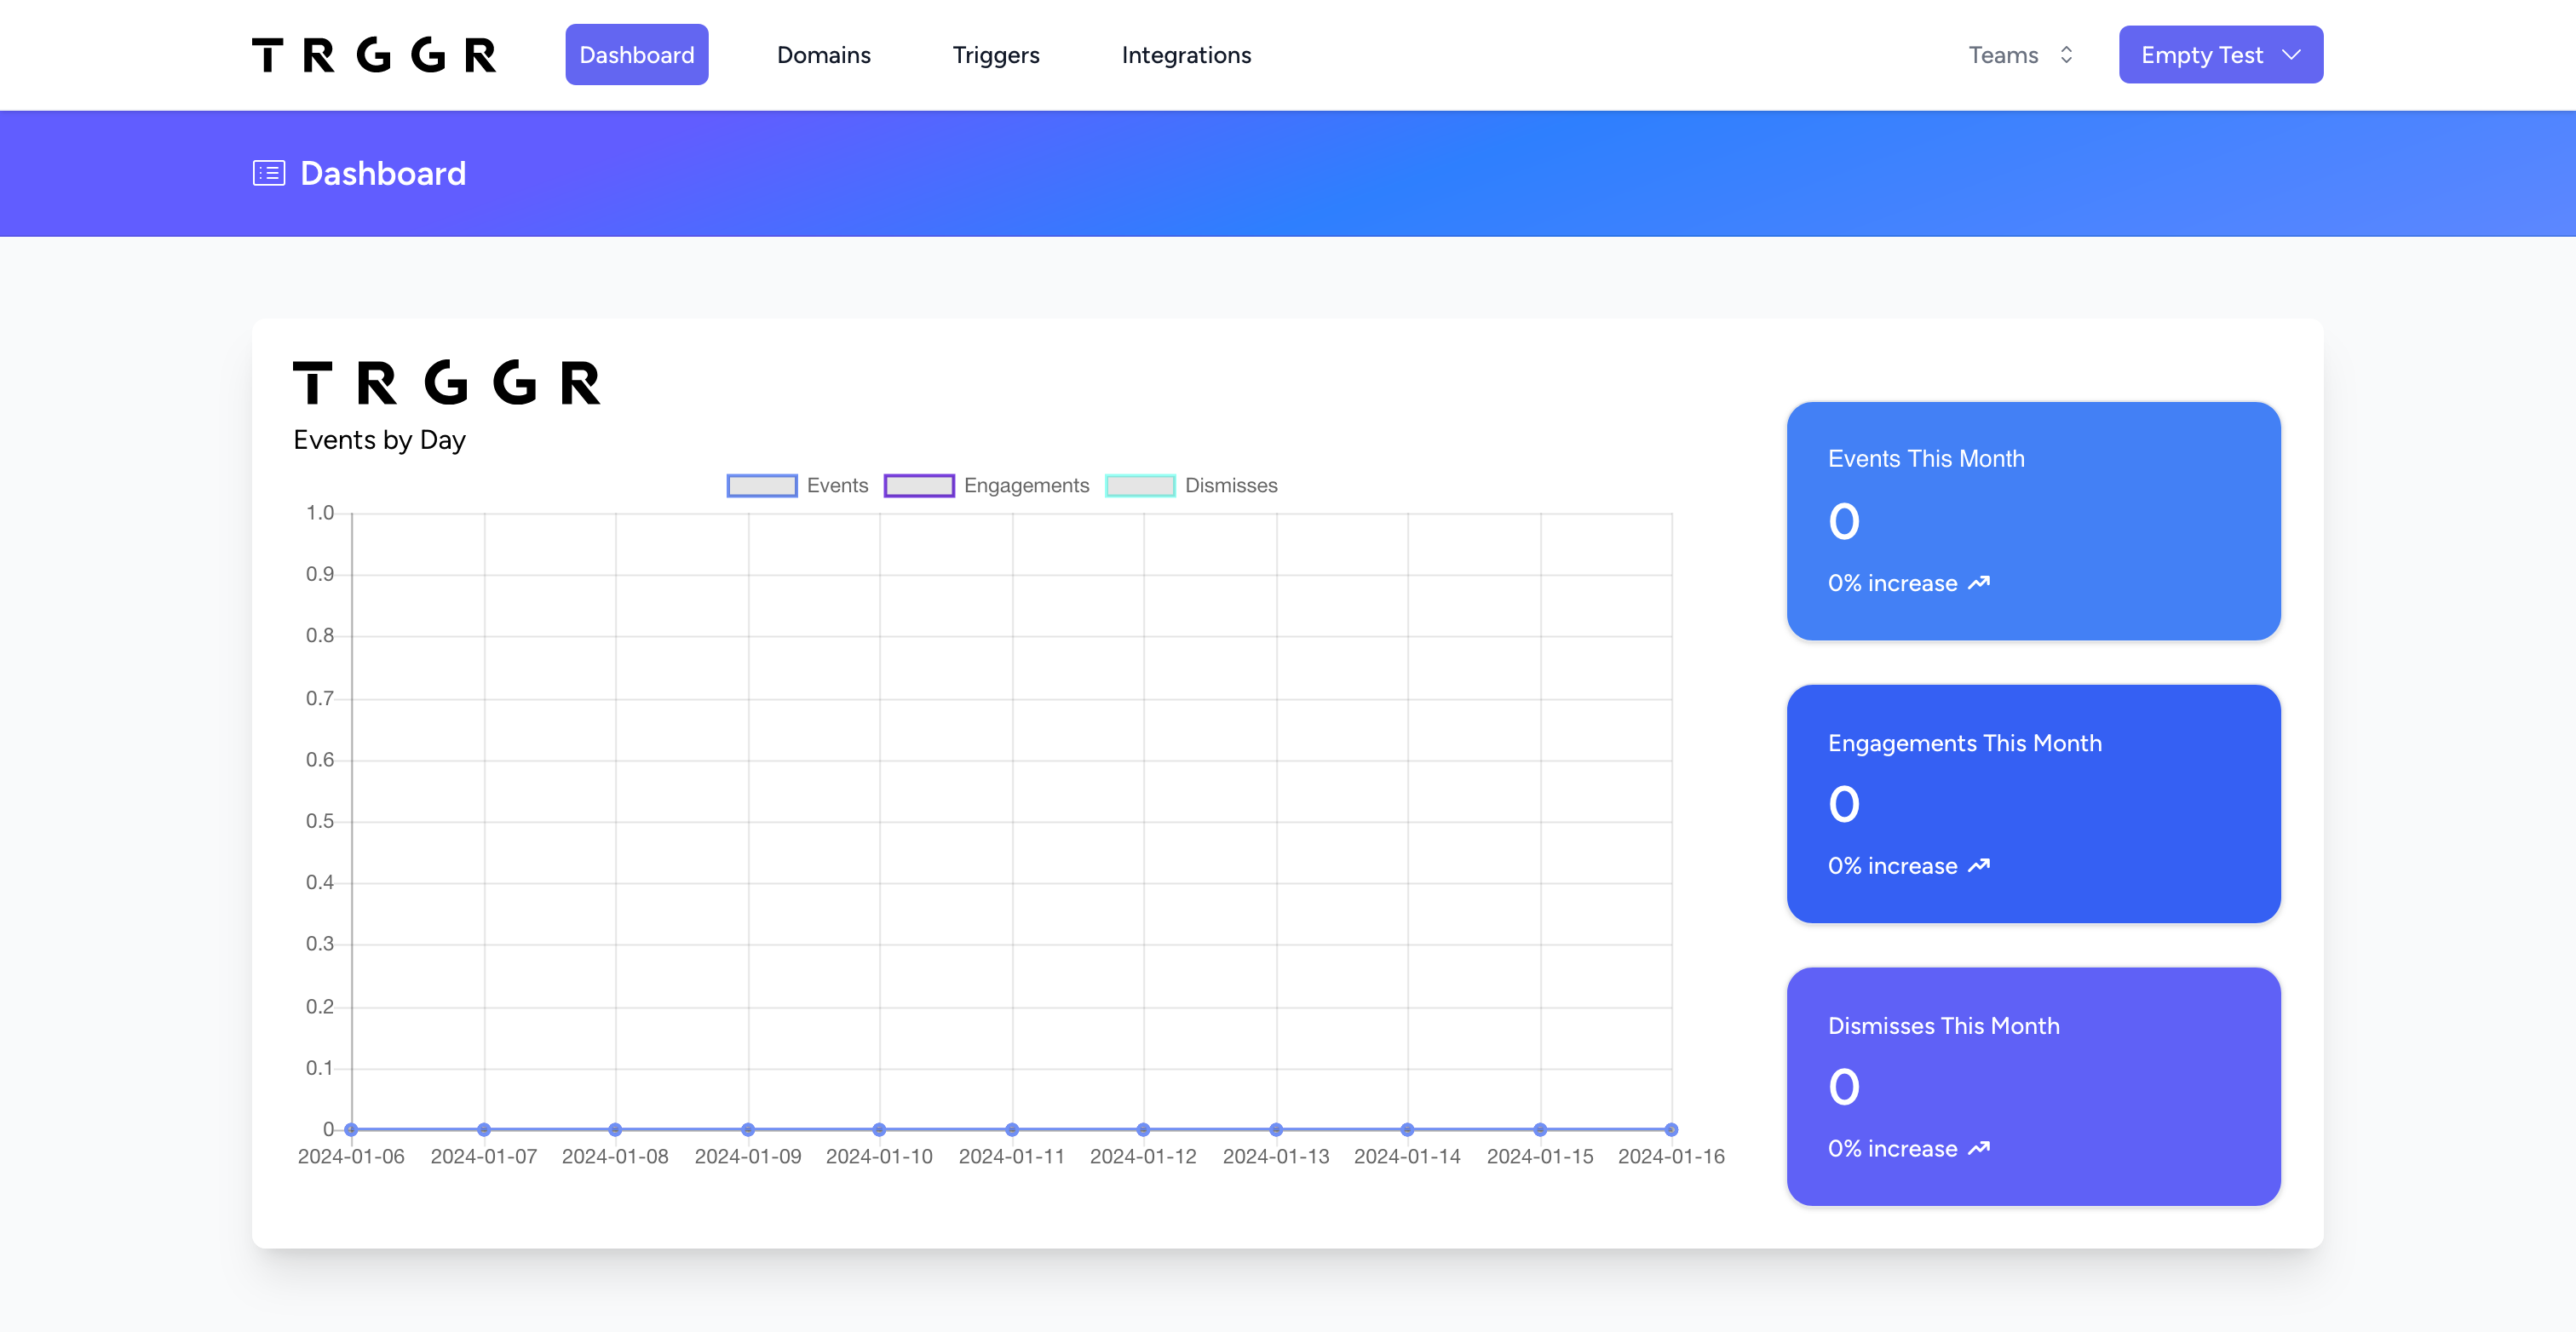Click the 1.0 y-axis label
This screenshot has width=2576, height=1332.
tap(320, 513)
